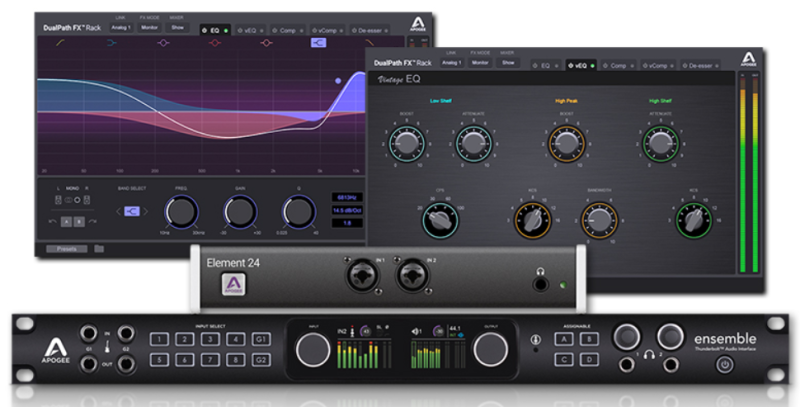Viewport: 800px width, 407px height.
Task: Click the High Shelf ATTENUATE knob
Action: [660, 144]
